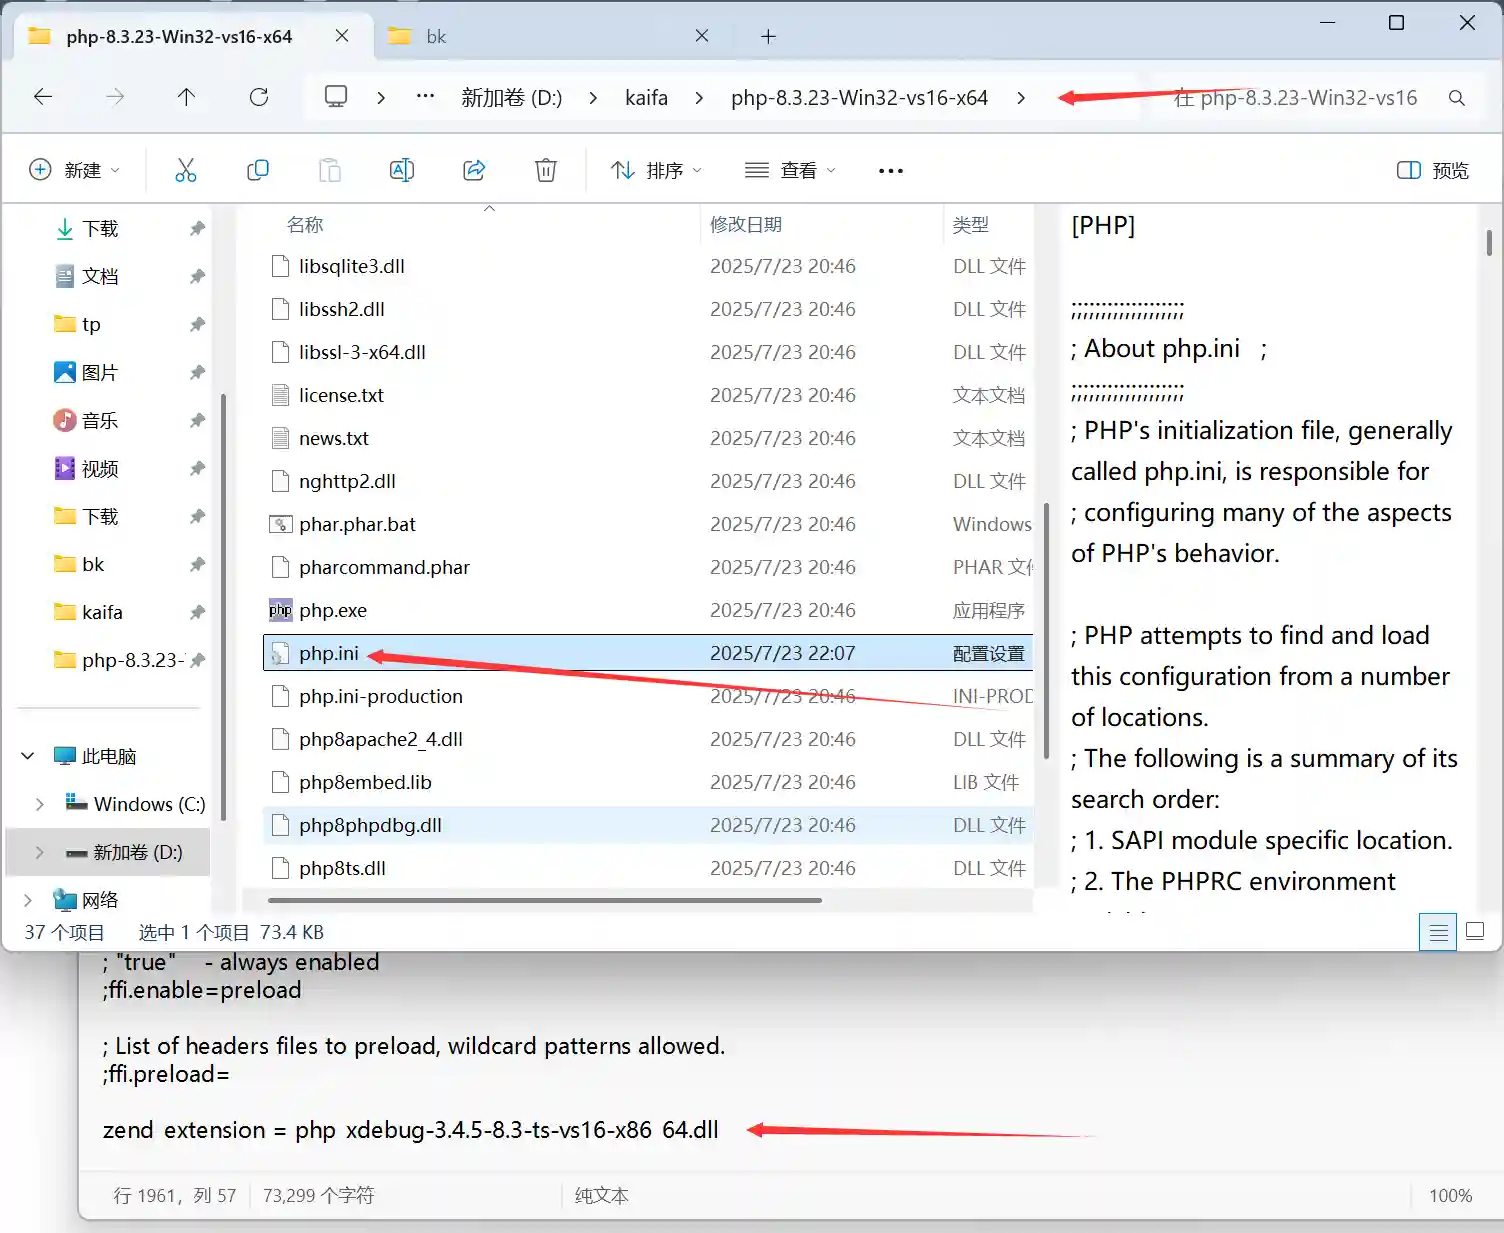
Task: Navigate to kaifa via breadcrumb
Action: (646, 97)
